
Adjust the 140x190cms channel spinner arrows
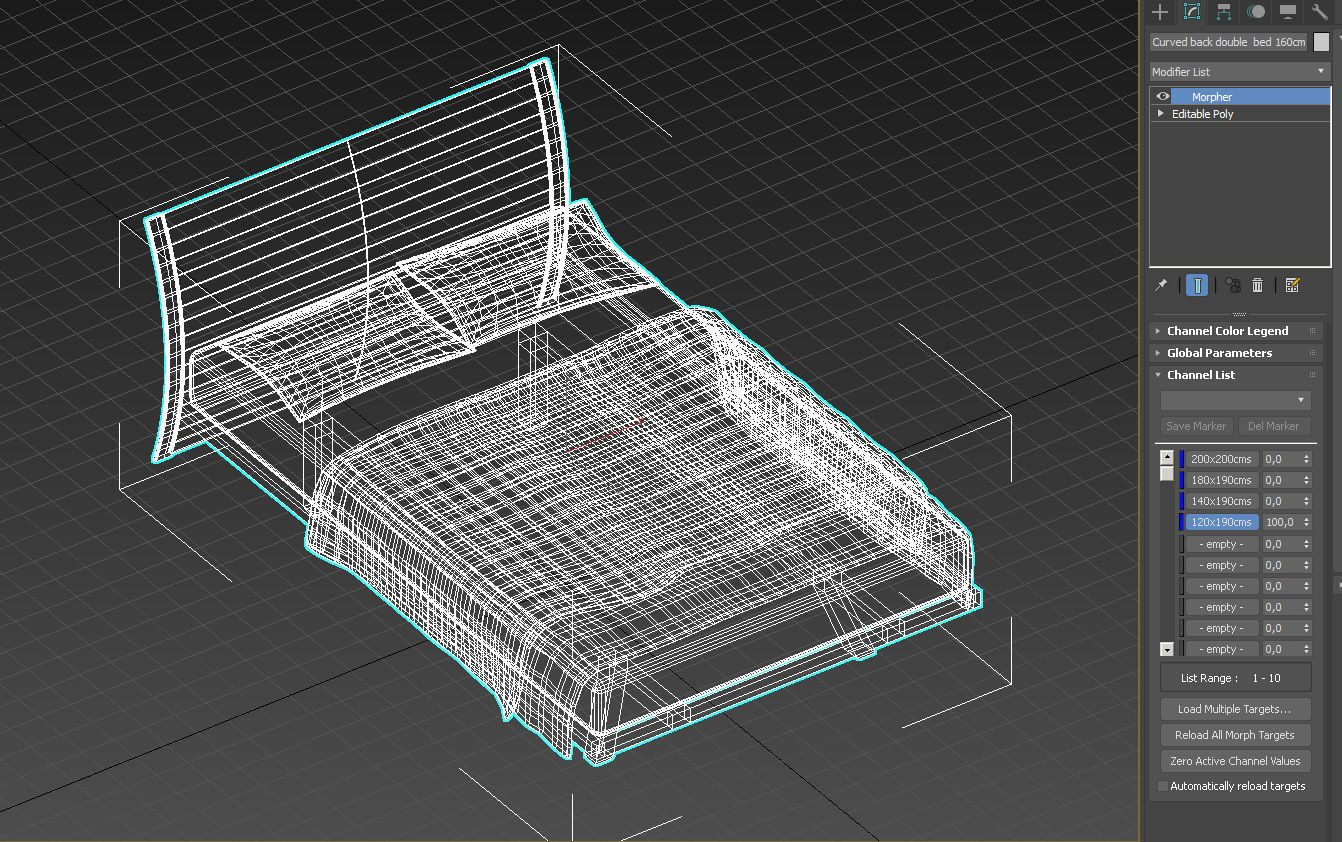tap(1306, 501)
